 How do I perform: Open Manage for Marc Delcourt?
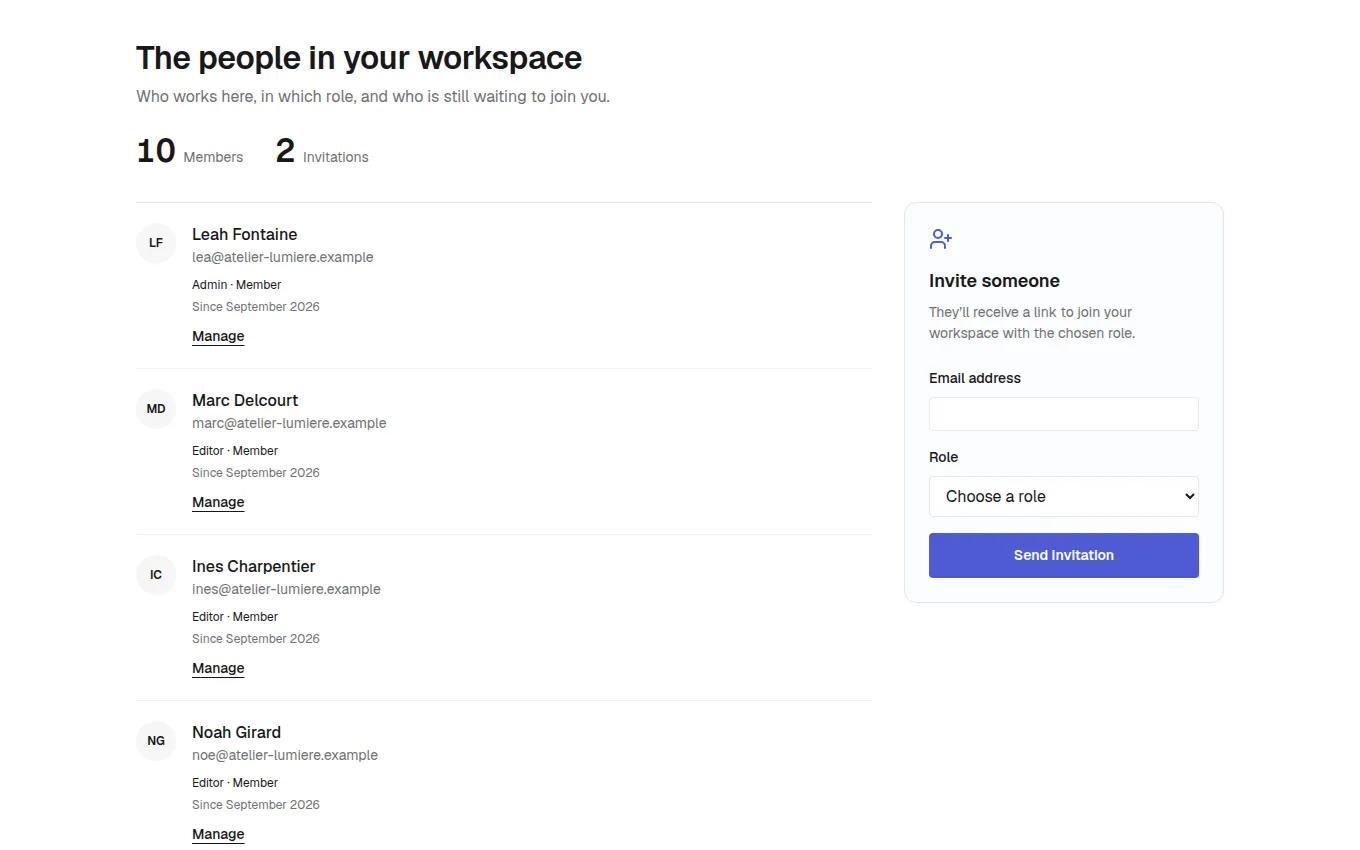pos(218,502)
